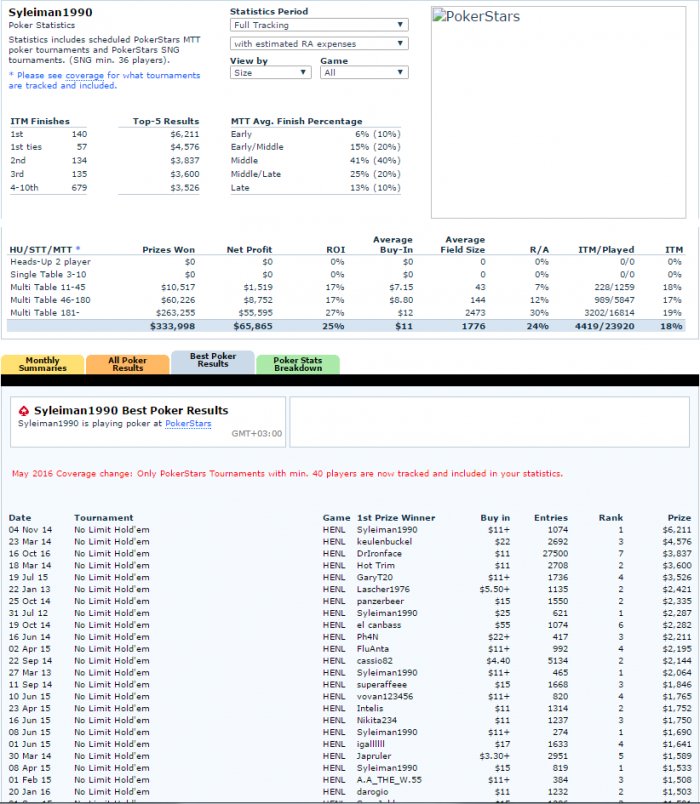This screenshot has height=804, width=700.
Task: Click the Multi Table 181- row label
Action: [x=45, y=313]
